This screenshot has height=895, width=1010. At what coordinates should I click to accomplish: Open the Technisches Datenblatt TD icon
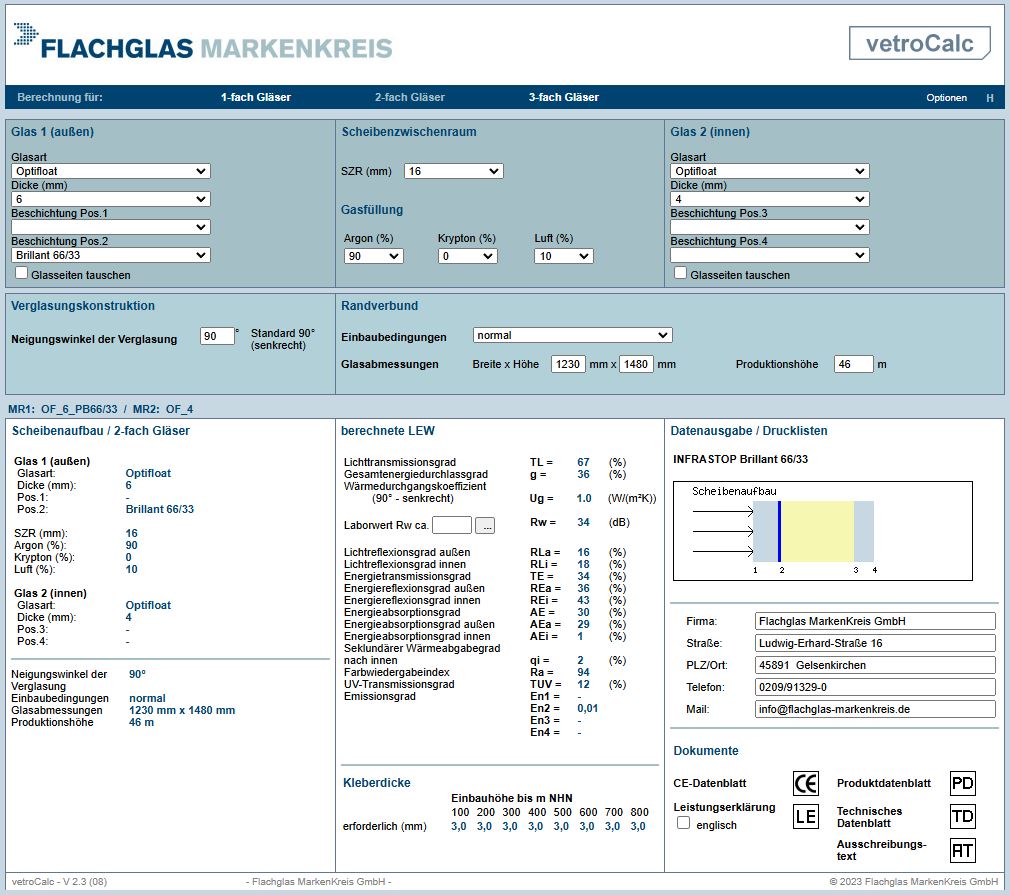pos(962,816)
